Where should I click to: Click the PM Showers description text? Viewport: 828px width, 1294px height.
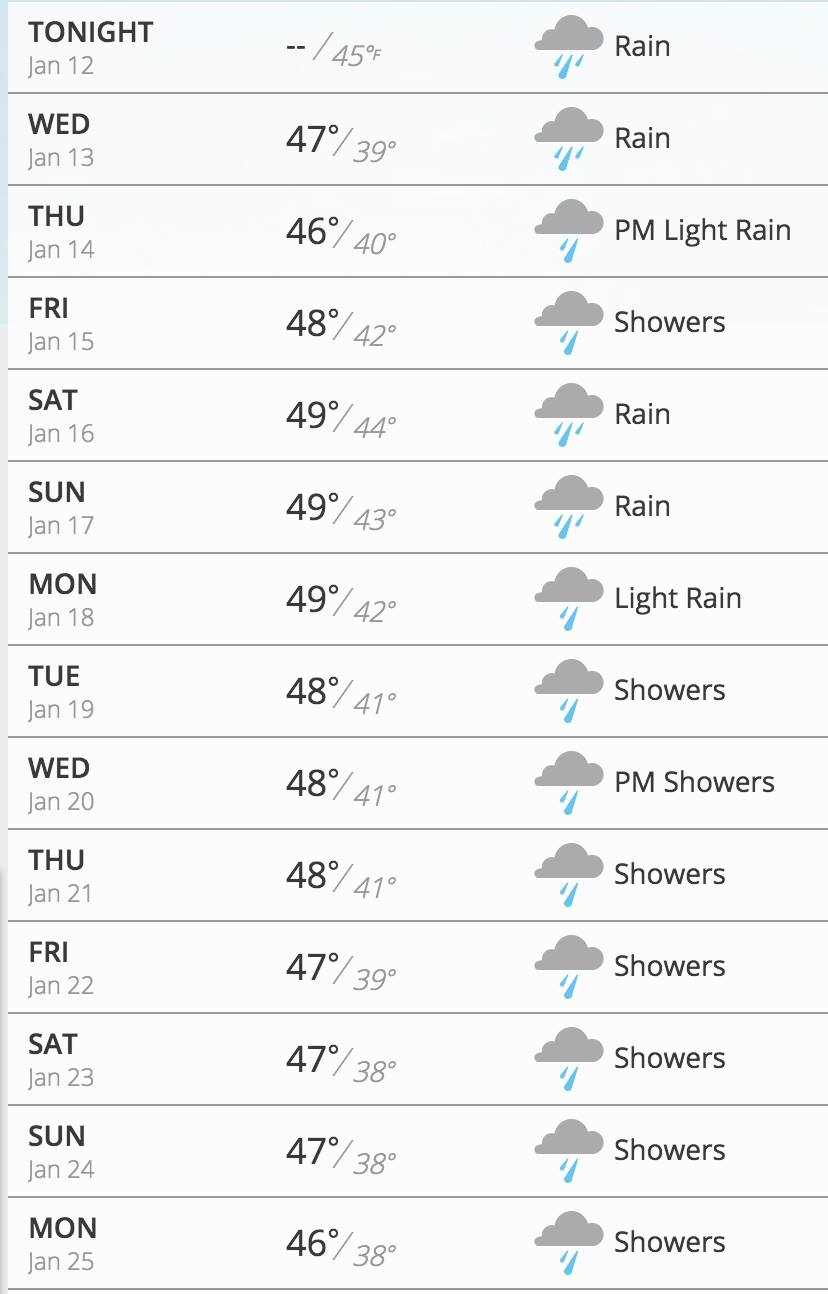(694, 783)
